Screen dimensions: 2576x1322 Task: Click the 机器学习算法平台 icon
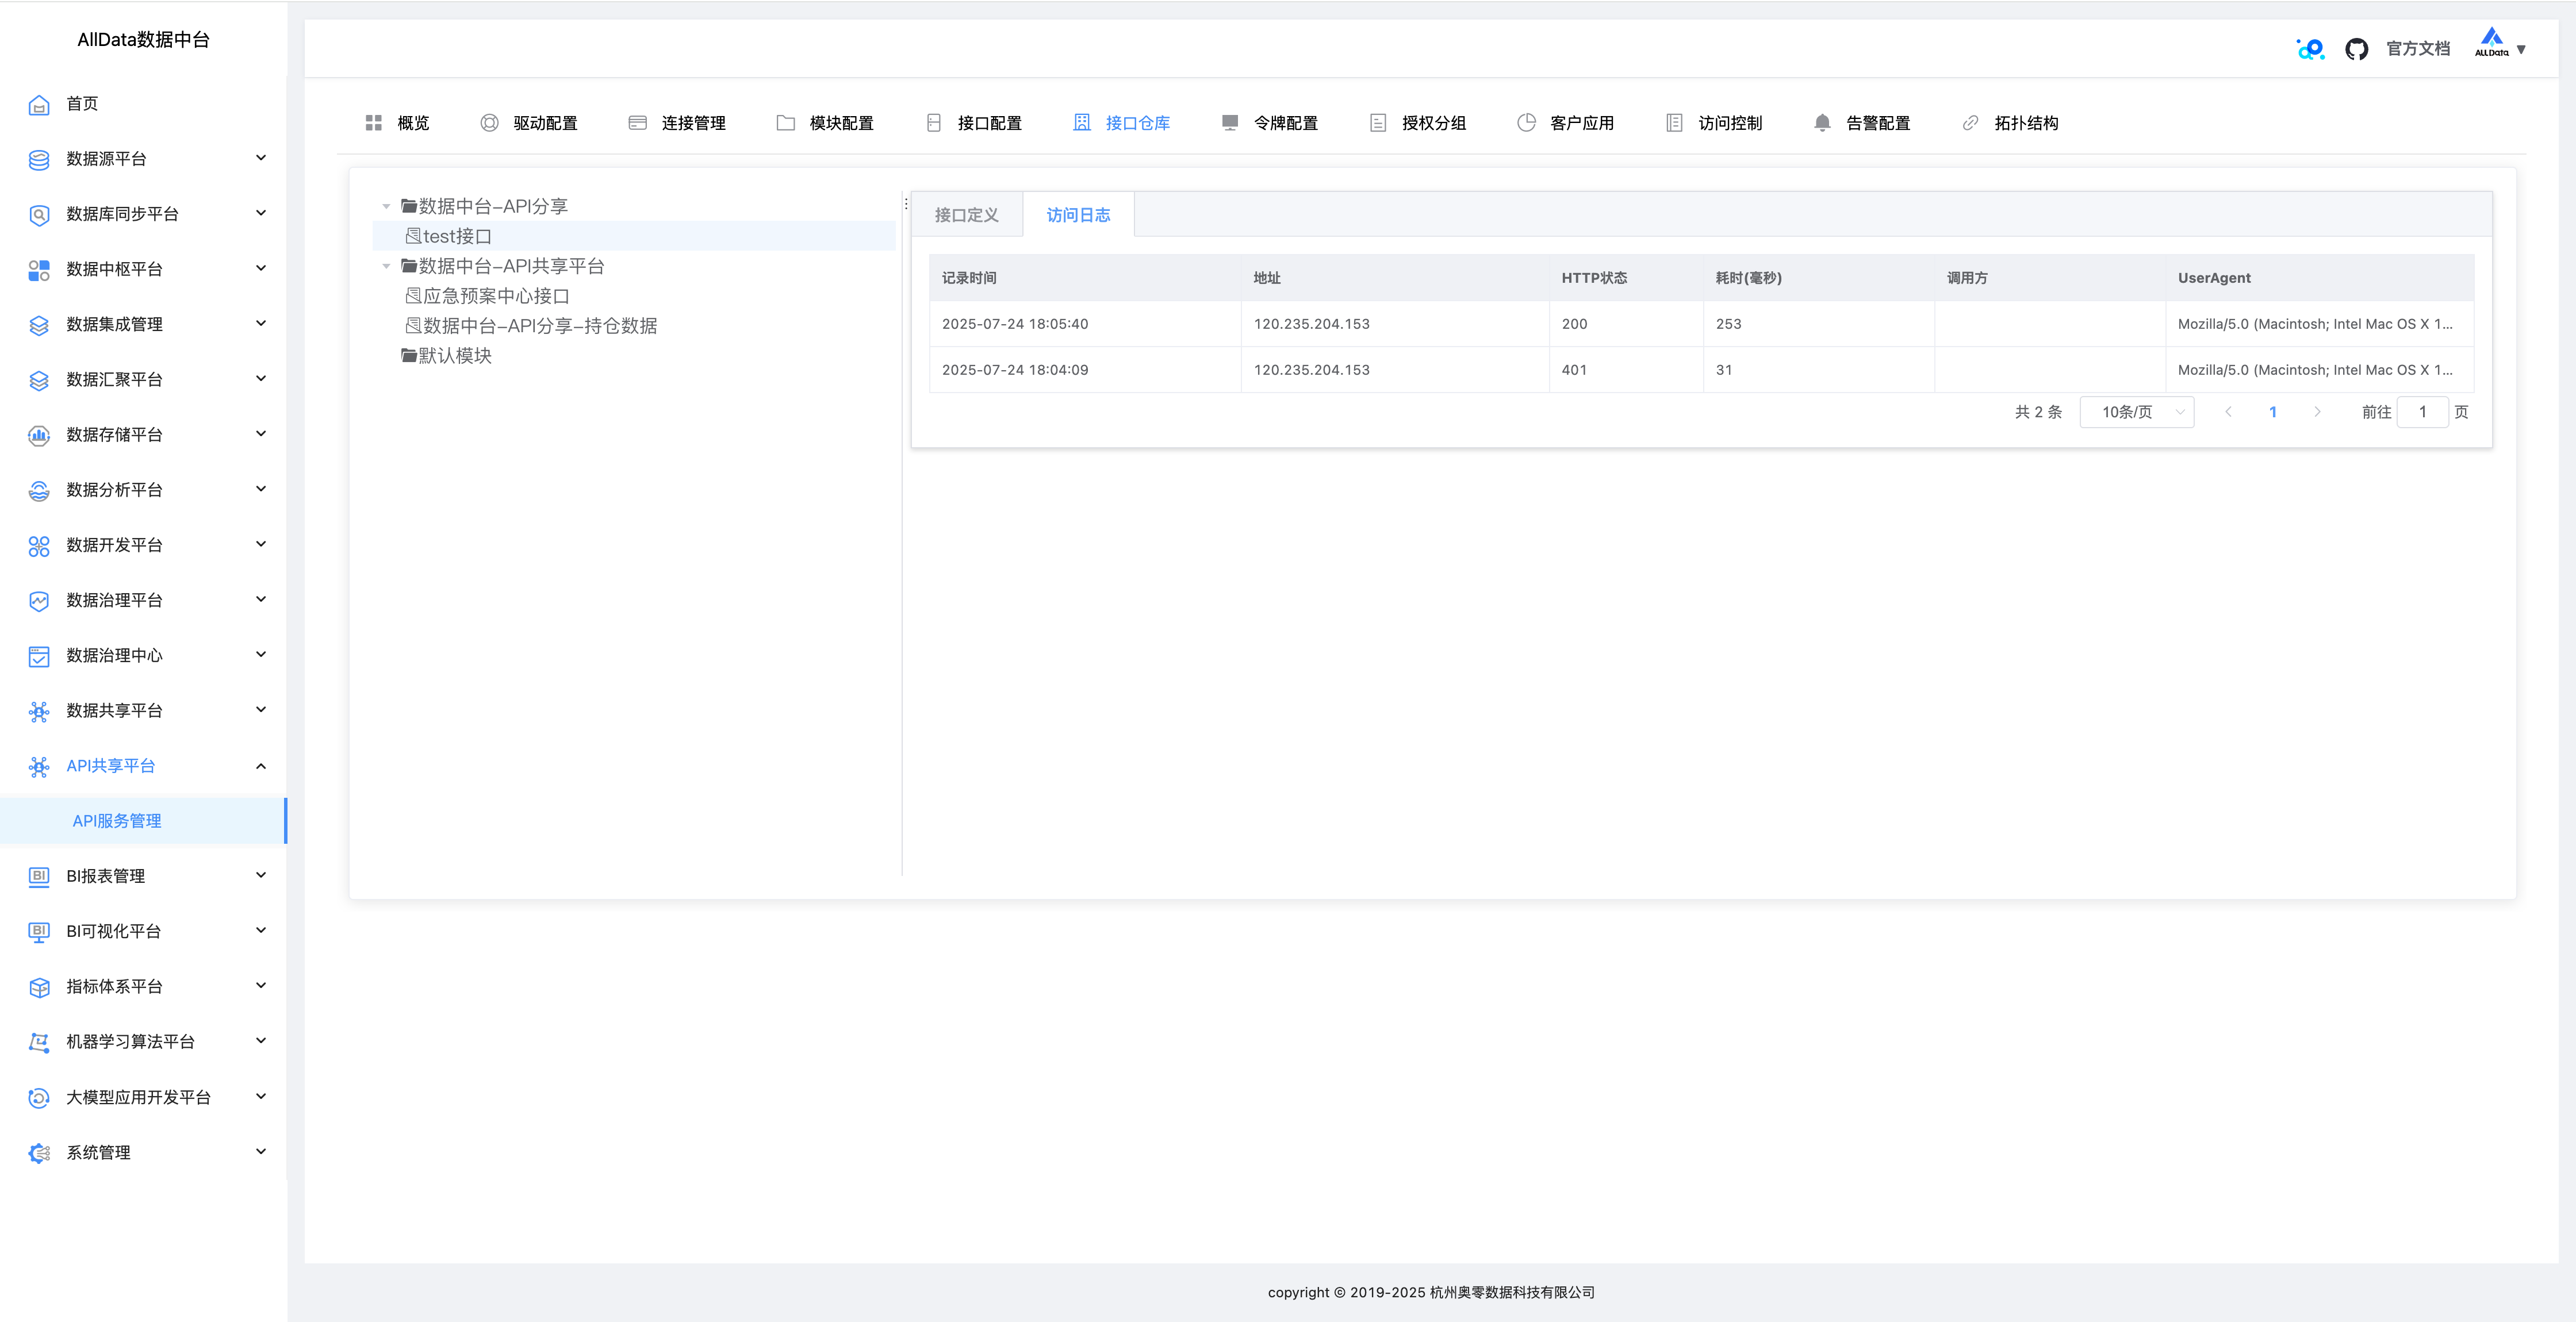[39, 1042]
